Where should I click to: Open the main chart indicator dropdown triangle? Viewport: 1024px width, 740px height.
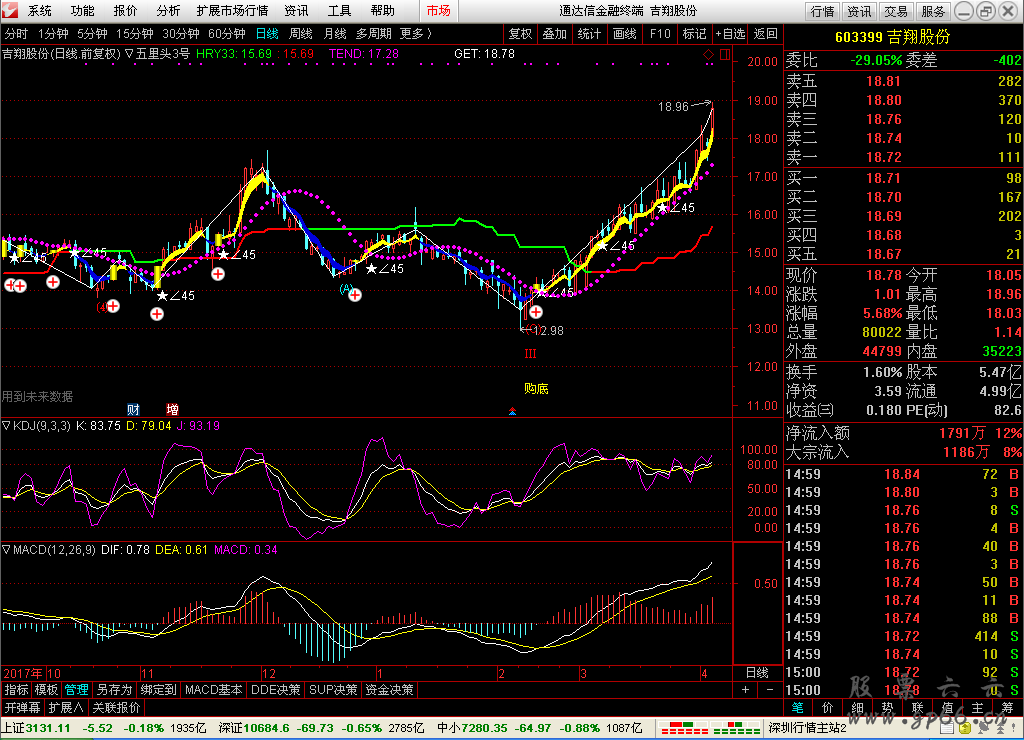(x=129, y=54)
